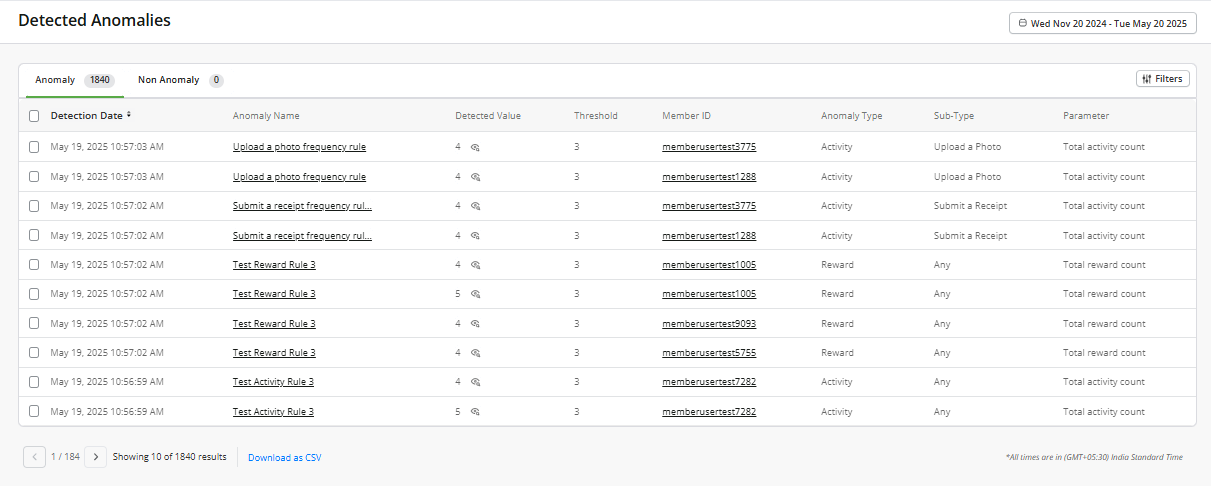1211x486 pixels.
Task: Click the Member ID column header
Action: tap(687, 116)
